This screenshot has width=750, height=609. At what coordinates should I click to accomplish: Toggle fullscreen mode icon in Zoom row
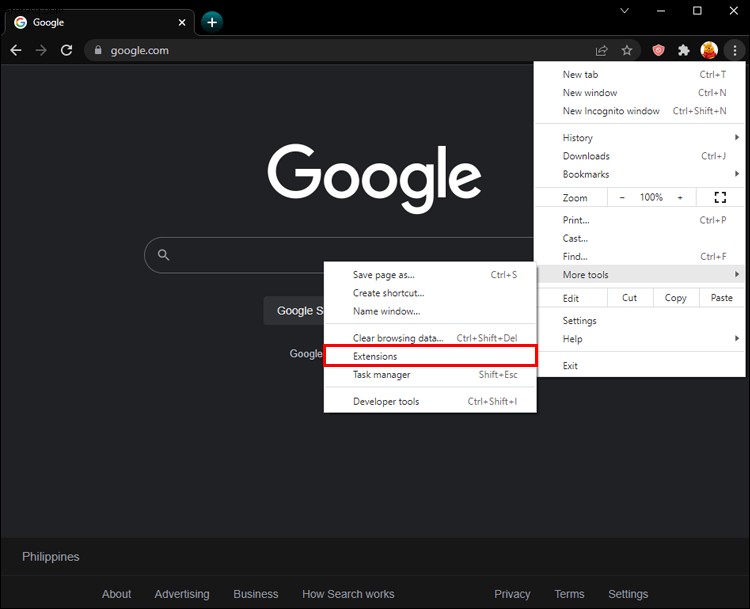[x=720, y=197]
